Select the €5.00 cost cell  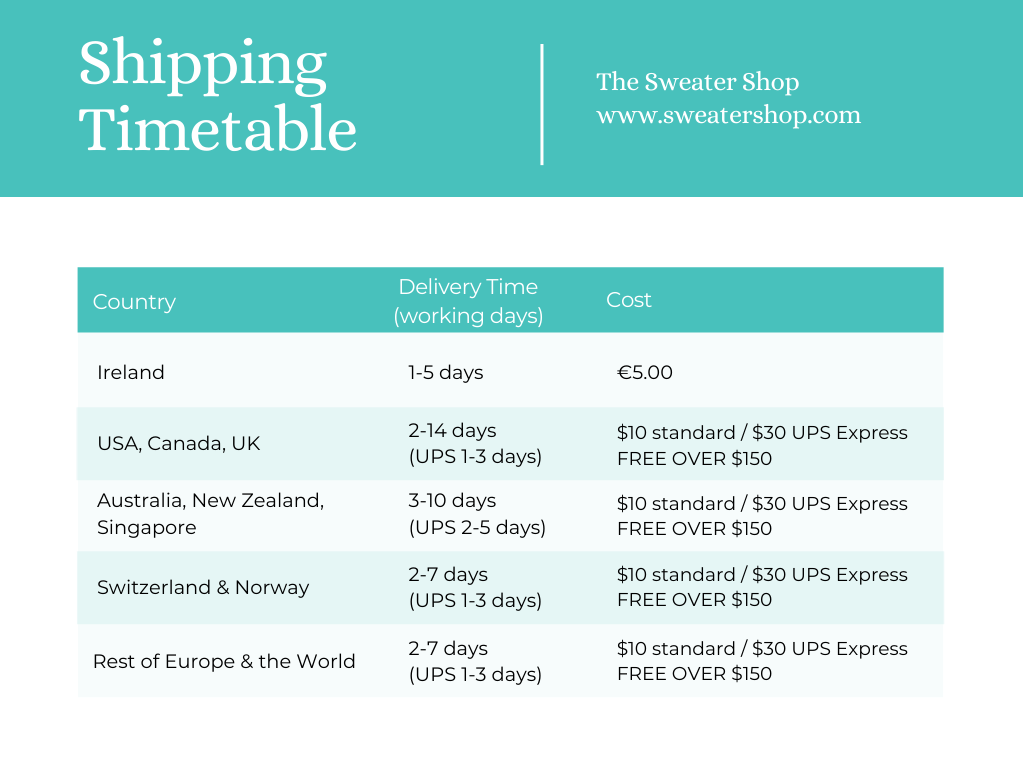pos(645,372)
